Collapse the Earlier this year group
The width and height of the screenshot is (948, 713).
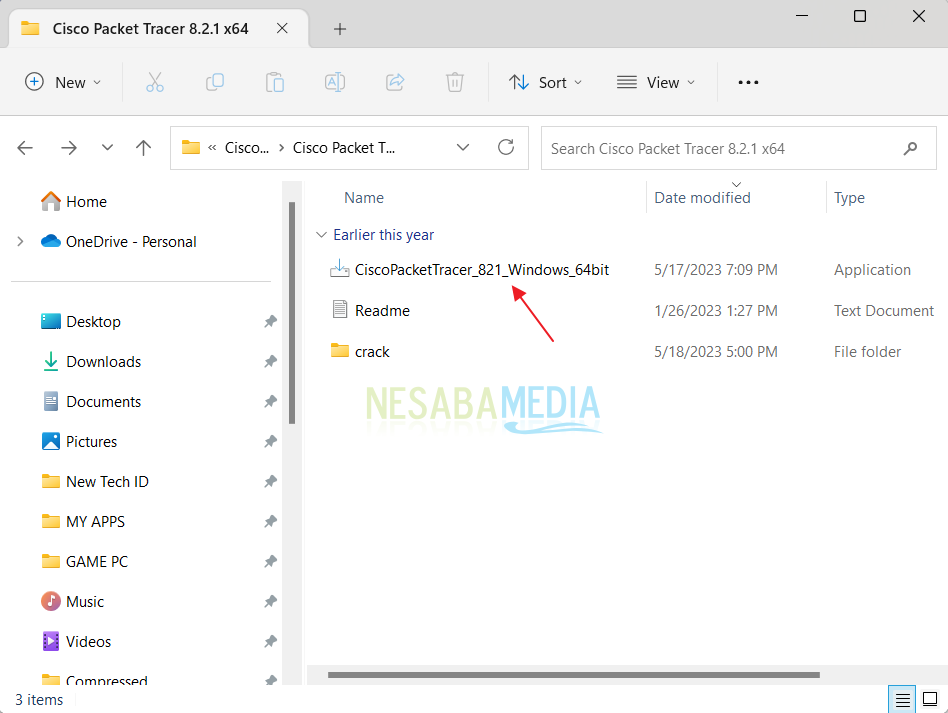coord(321,235)
